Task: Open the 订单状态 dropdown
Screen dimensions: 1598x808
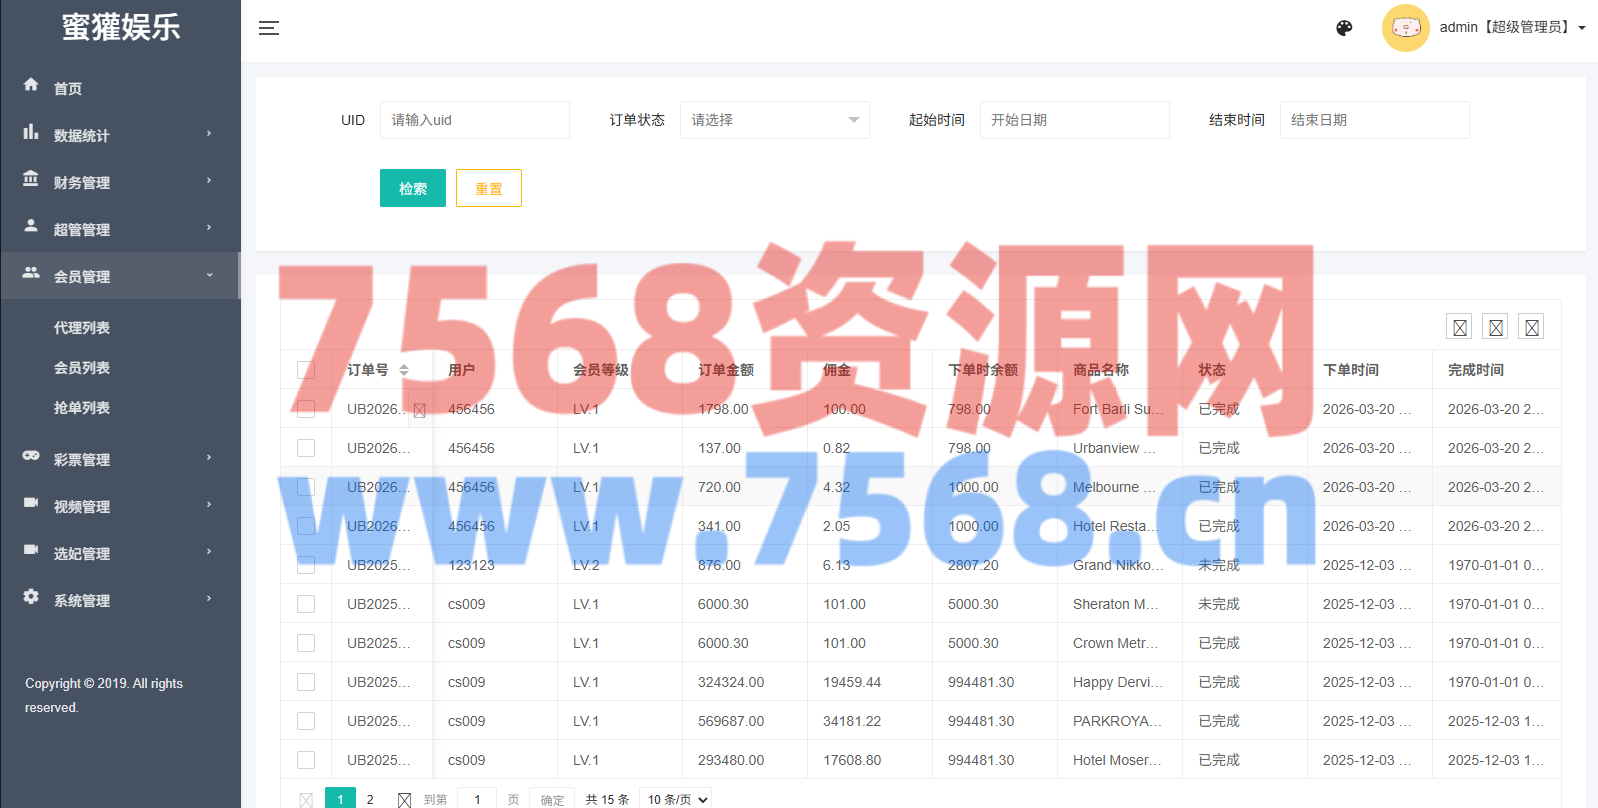Action: pyautogui.click(x=774, y=120)
